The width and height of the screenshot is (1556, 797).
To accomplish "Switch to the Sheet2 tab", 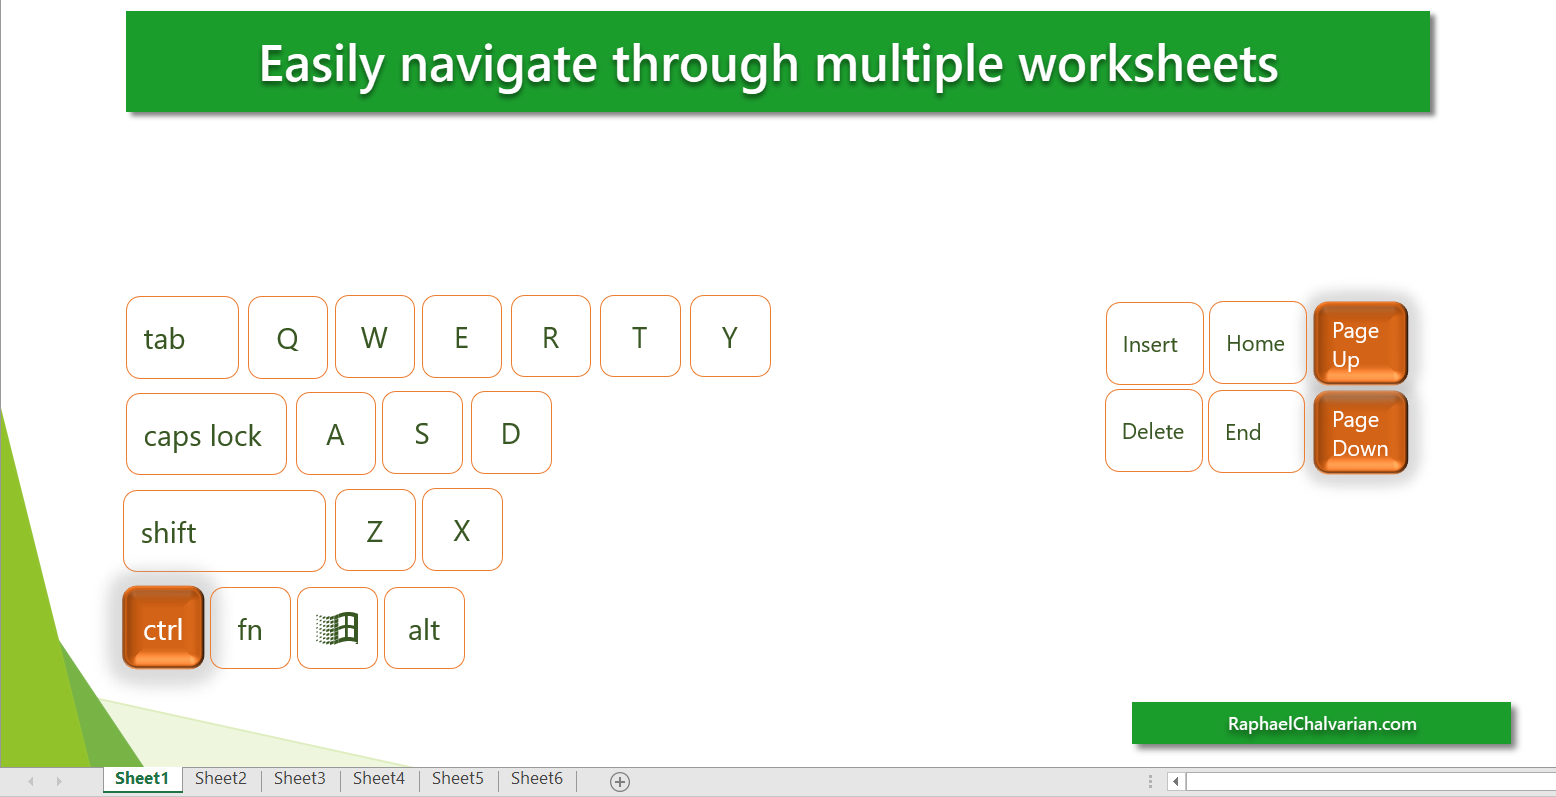I will (221, 778).
